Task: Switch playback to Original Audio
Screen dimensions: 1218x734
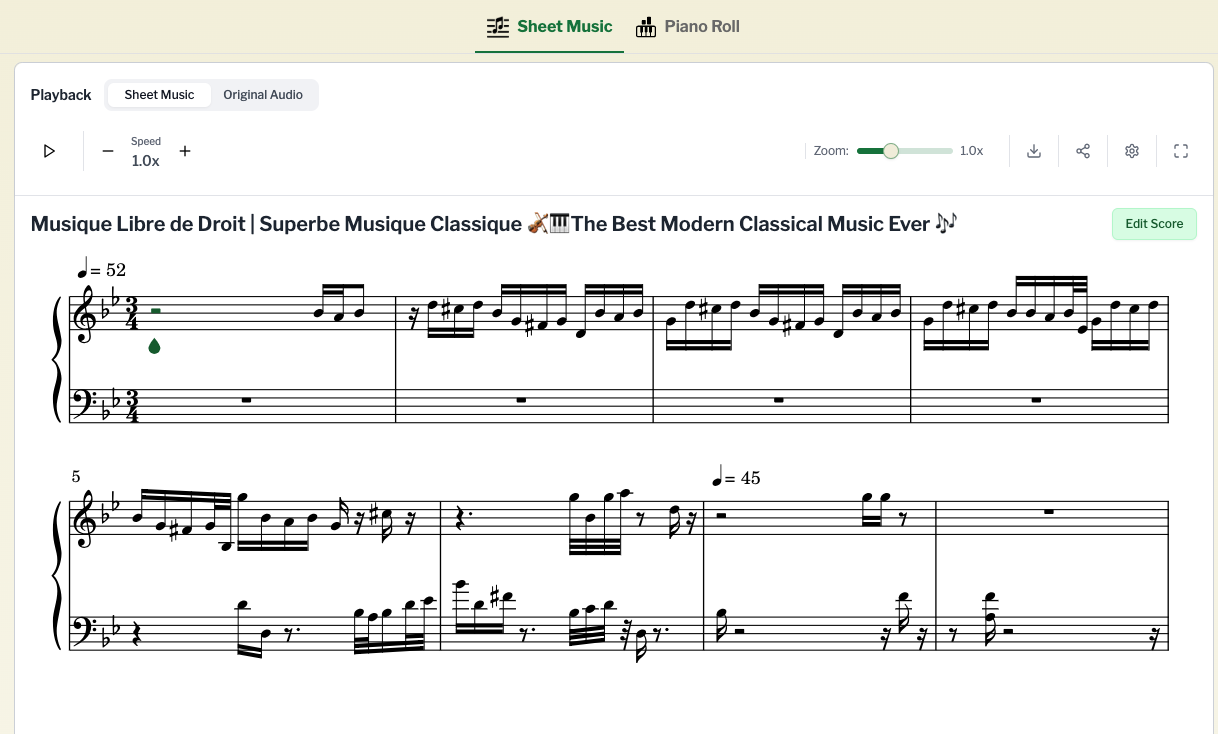Action: tap(263, 95)
